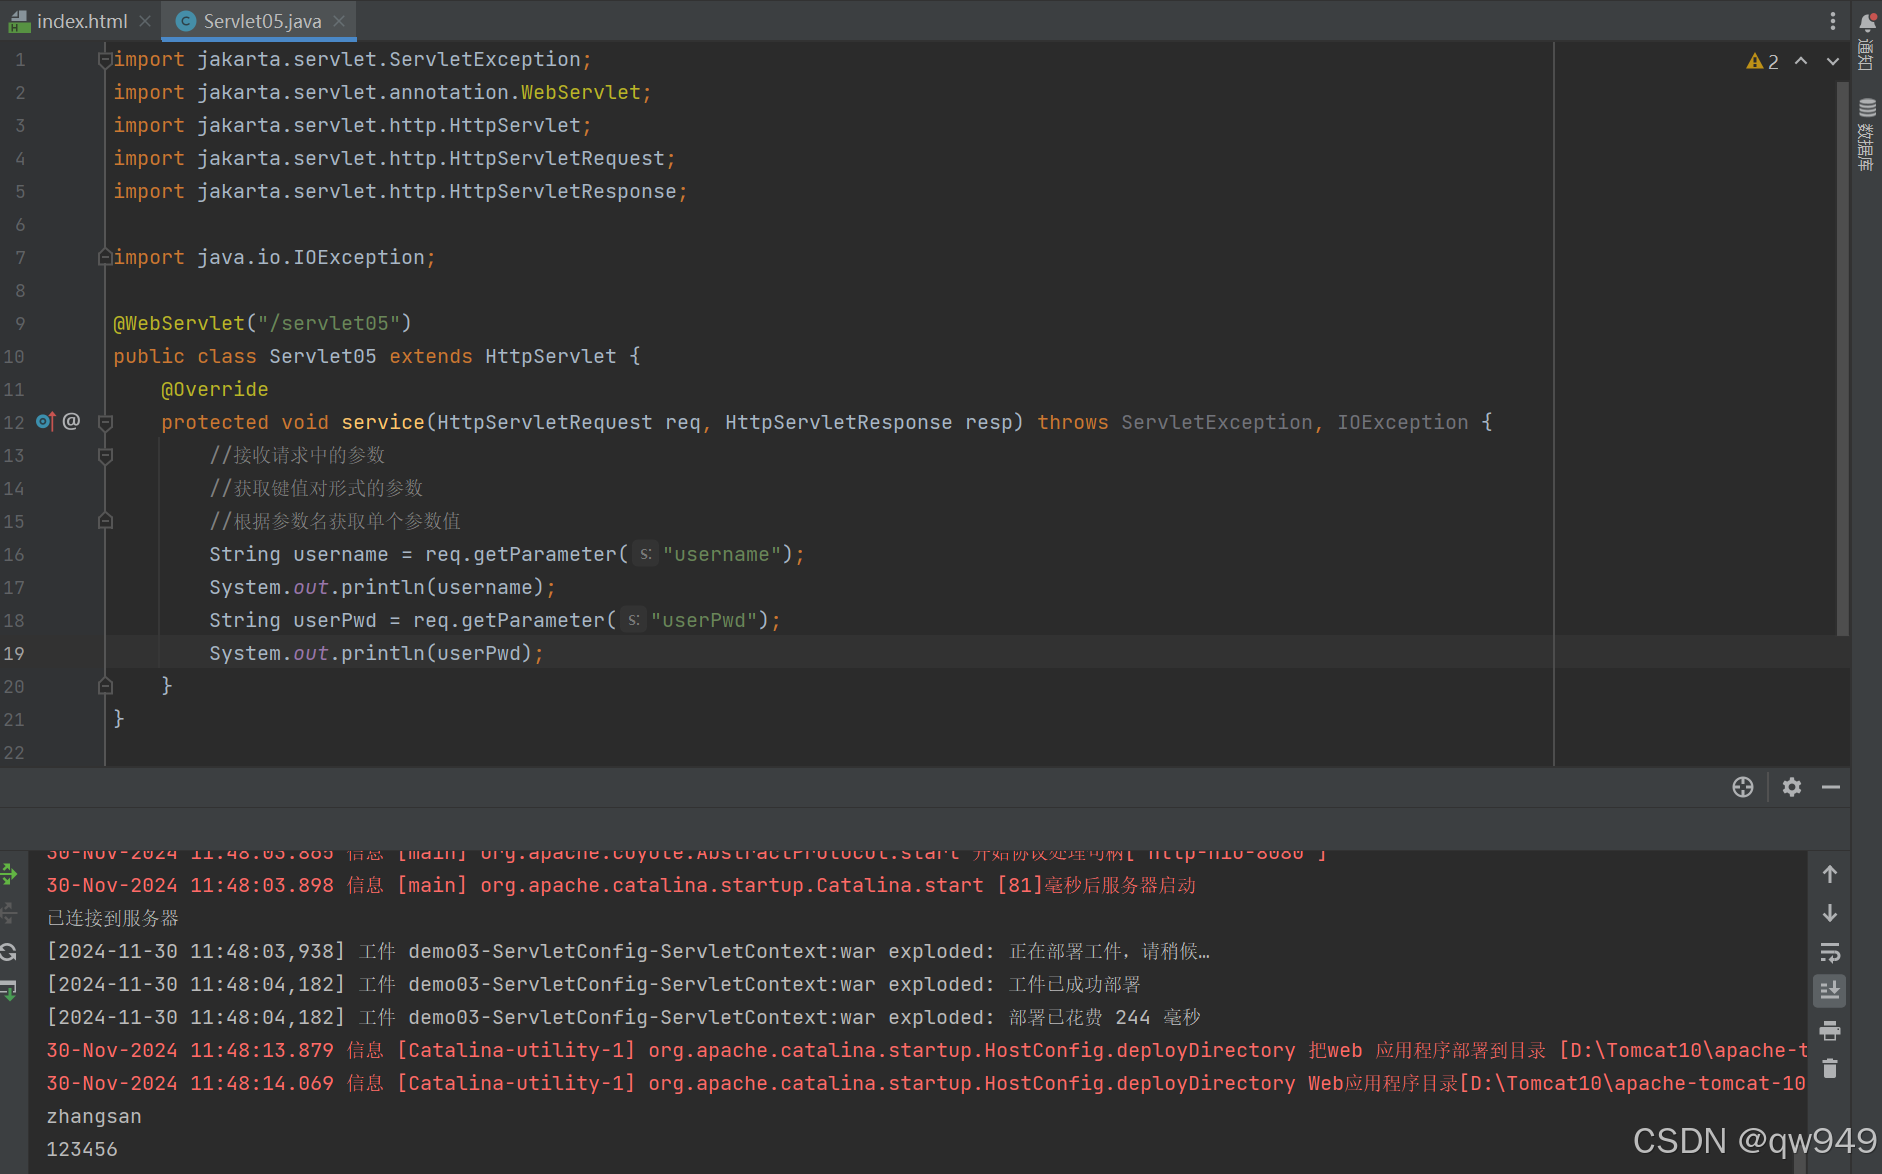Click the greyed-out deploy arrows icon in the run panel

(9, 913)
